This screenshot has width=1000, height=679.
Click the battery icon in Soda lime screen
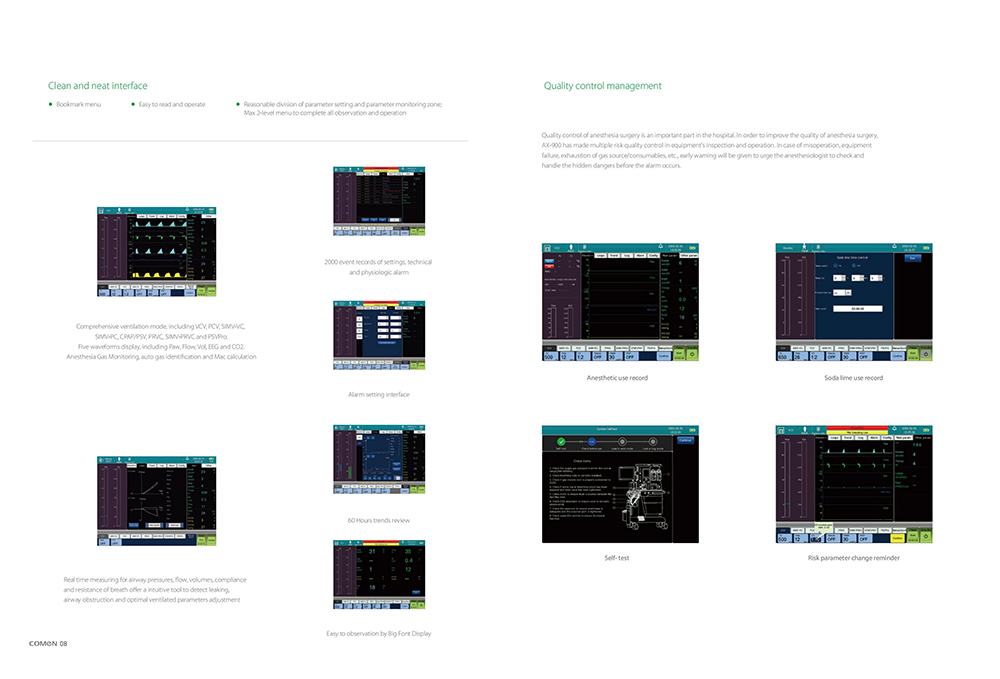(x=927, y=247)
